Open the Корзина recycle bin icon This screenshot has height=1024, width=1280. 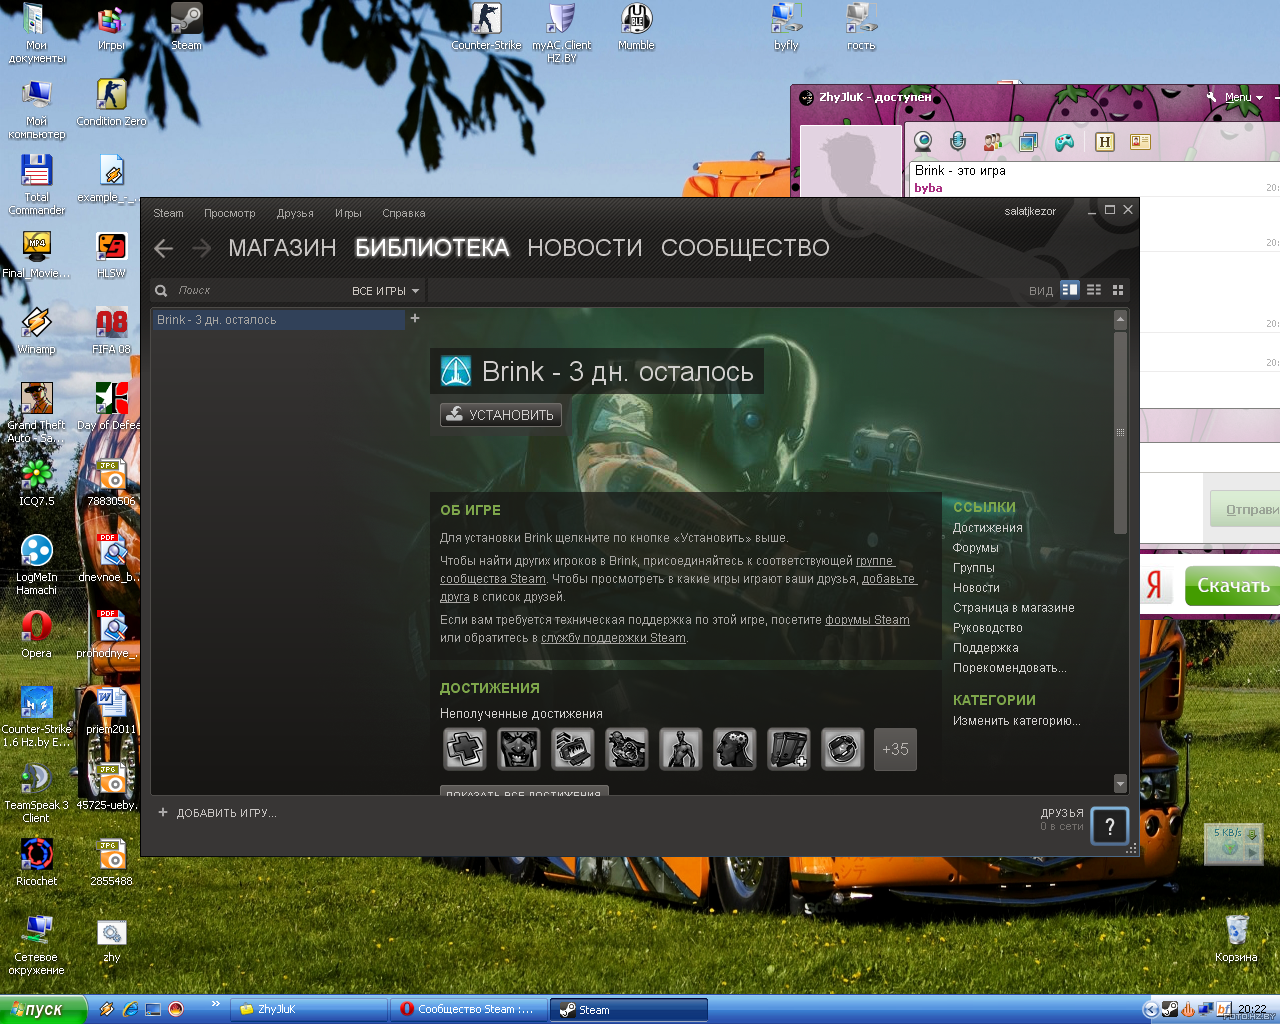1236,938
